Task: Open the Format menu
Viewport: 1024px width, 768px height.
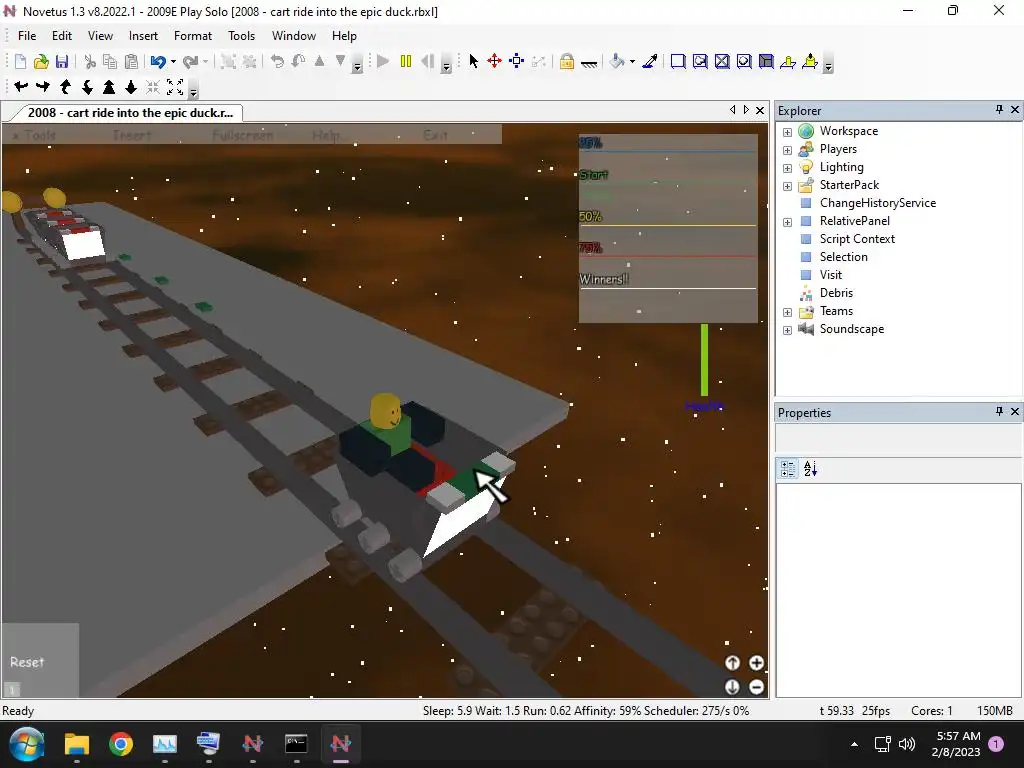Action: click(193, 36)
